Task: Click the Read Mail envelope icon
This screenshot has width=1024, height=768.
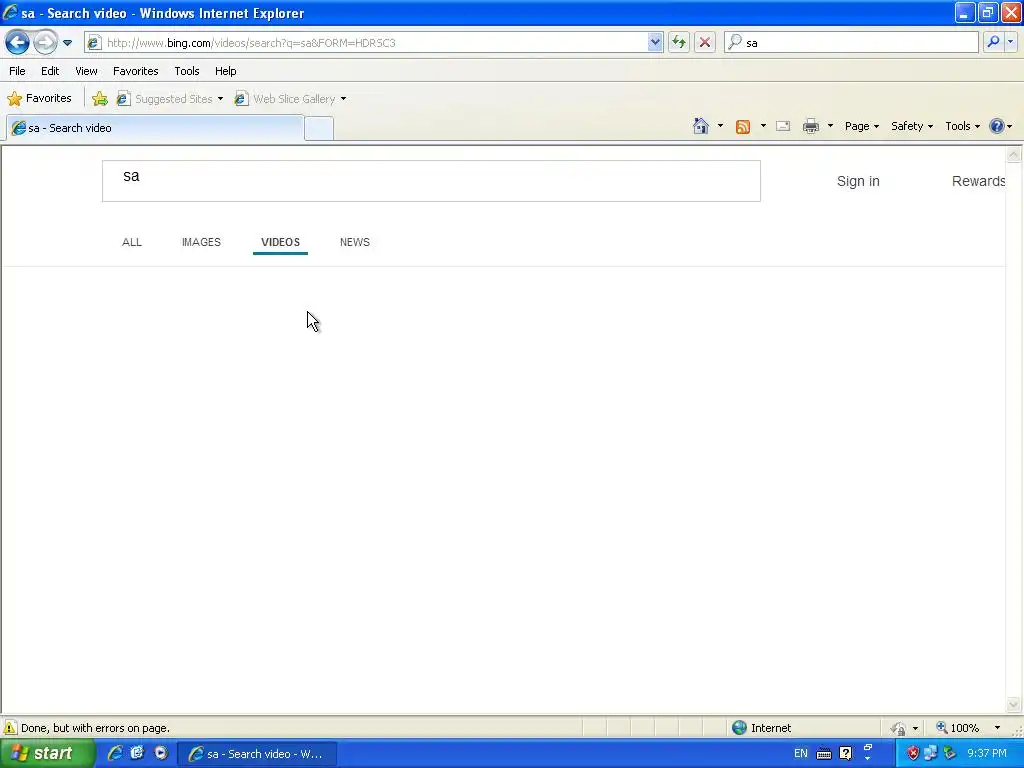Action: (x=783, y=126)
